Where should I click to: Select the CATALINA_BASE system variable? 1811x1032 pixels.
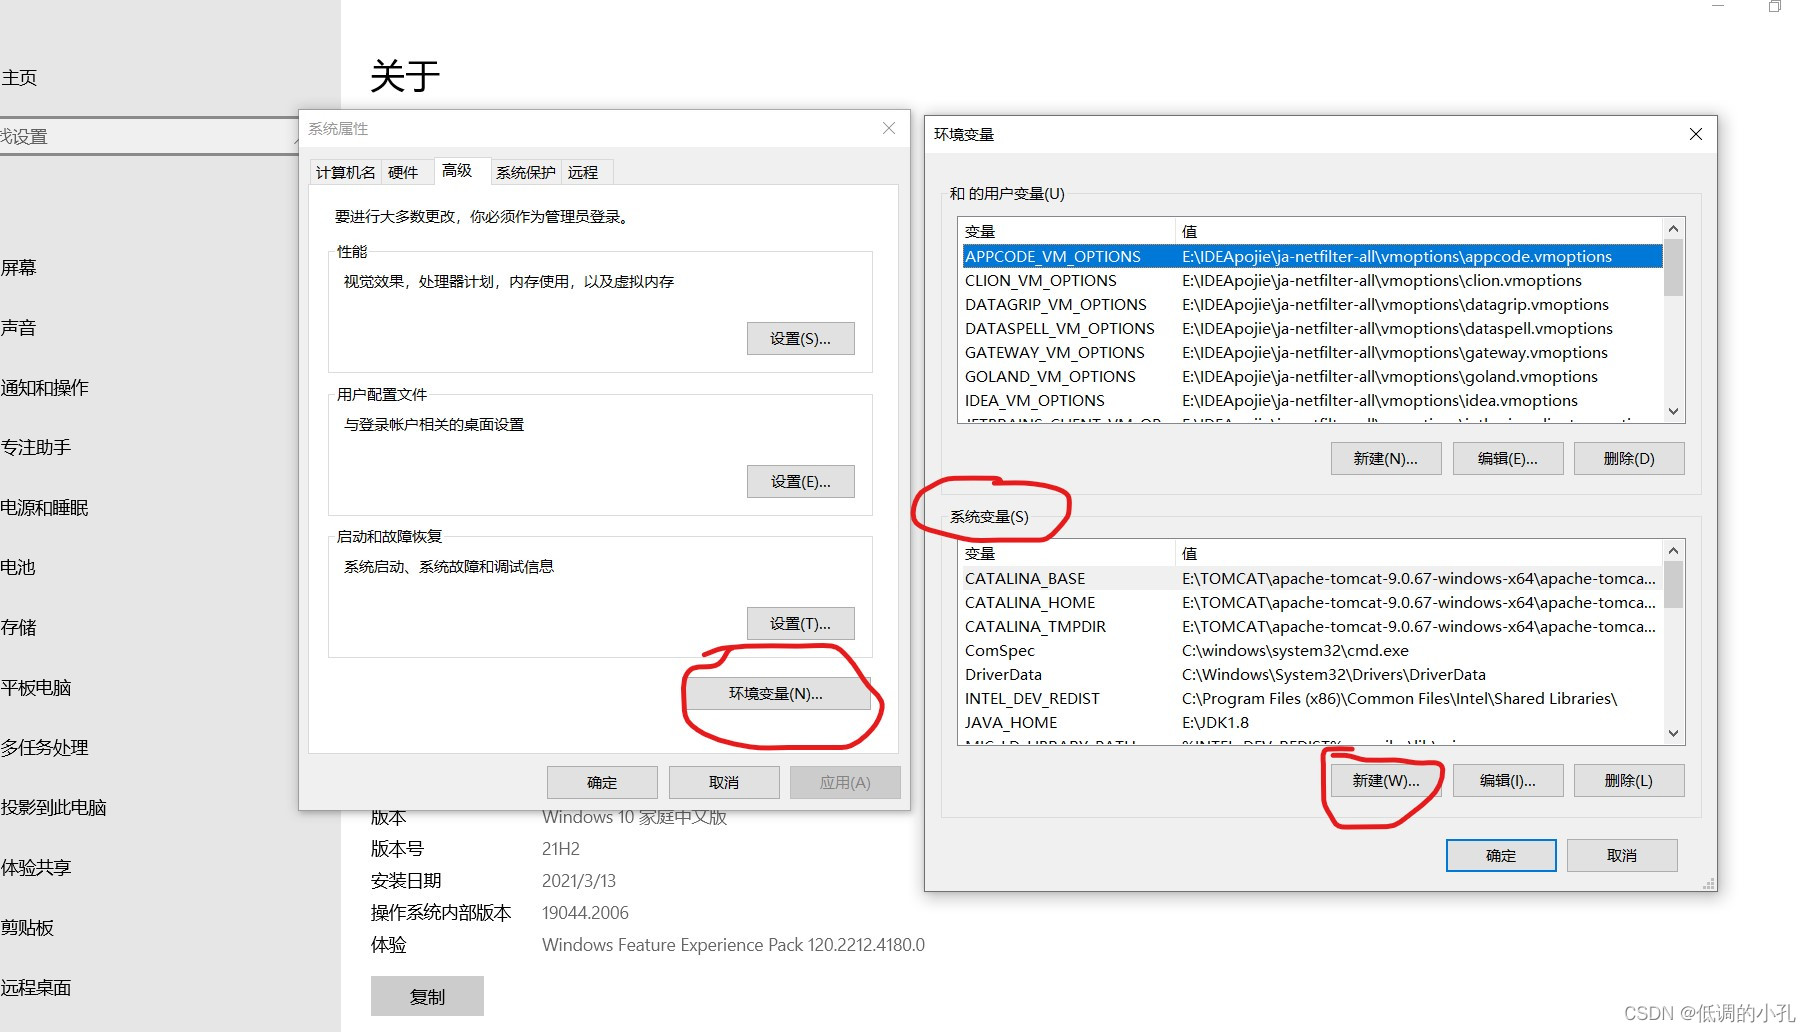(1311, 578)
